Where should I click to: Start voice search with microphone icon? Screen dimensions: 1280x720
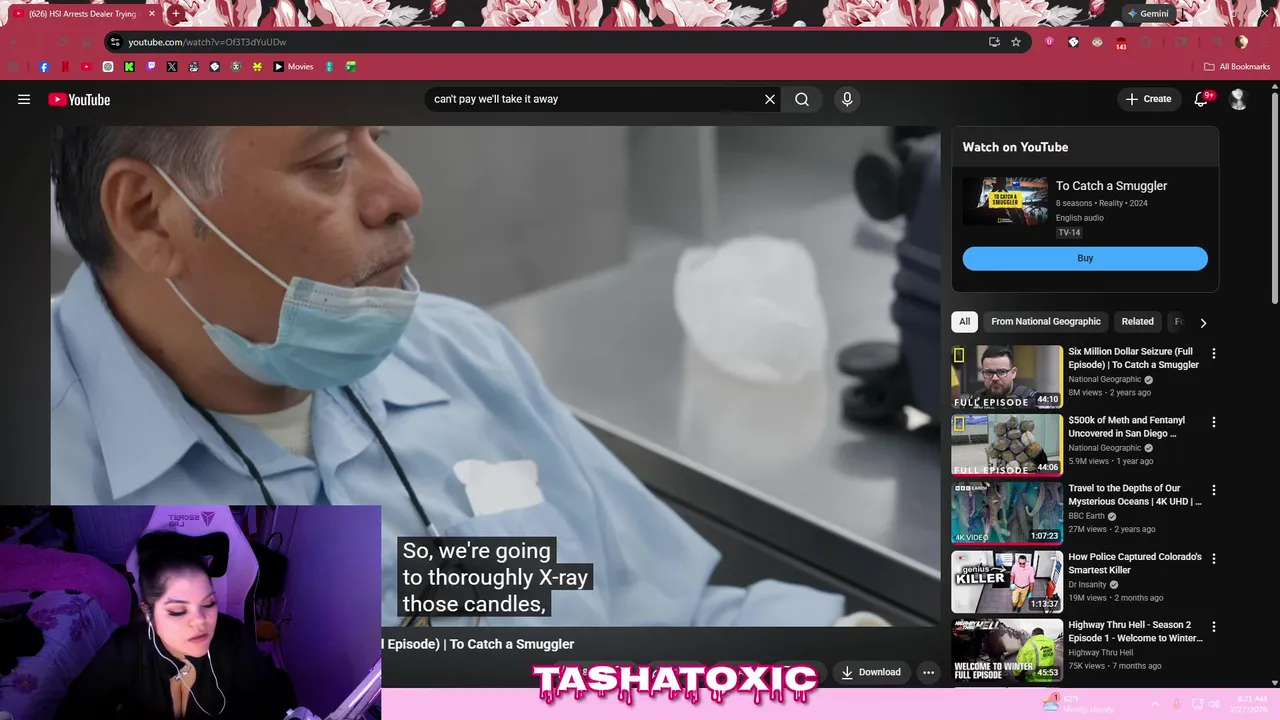click(x=847, y=99)
